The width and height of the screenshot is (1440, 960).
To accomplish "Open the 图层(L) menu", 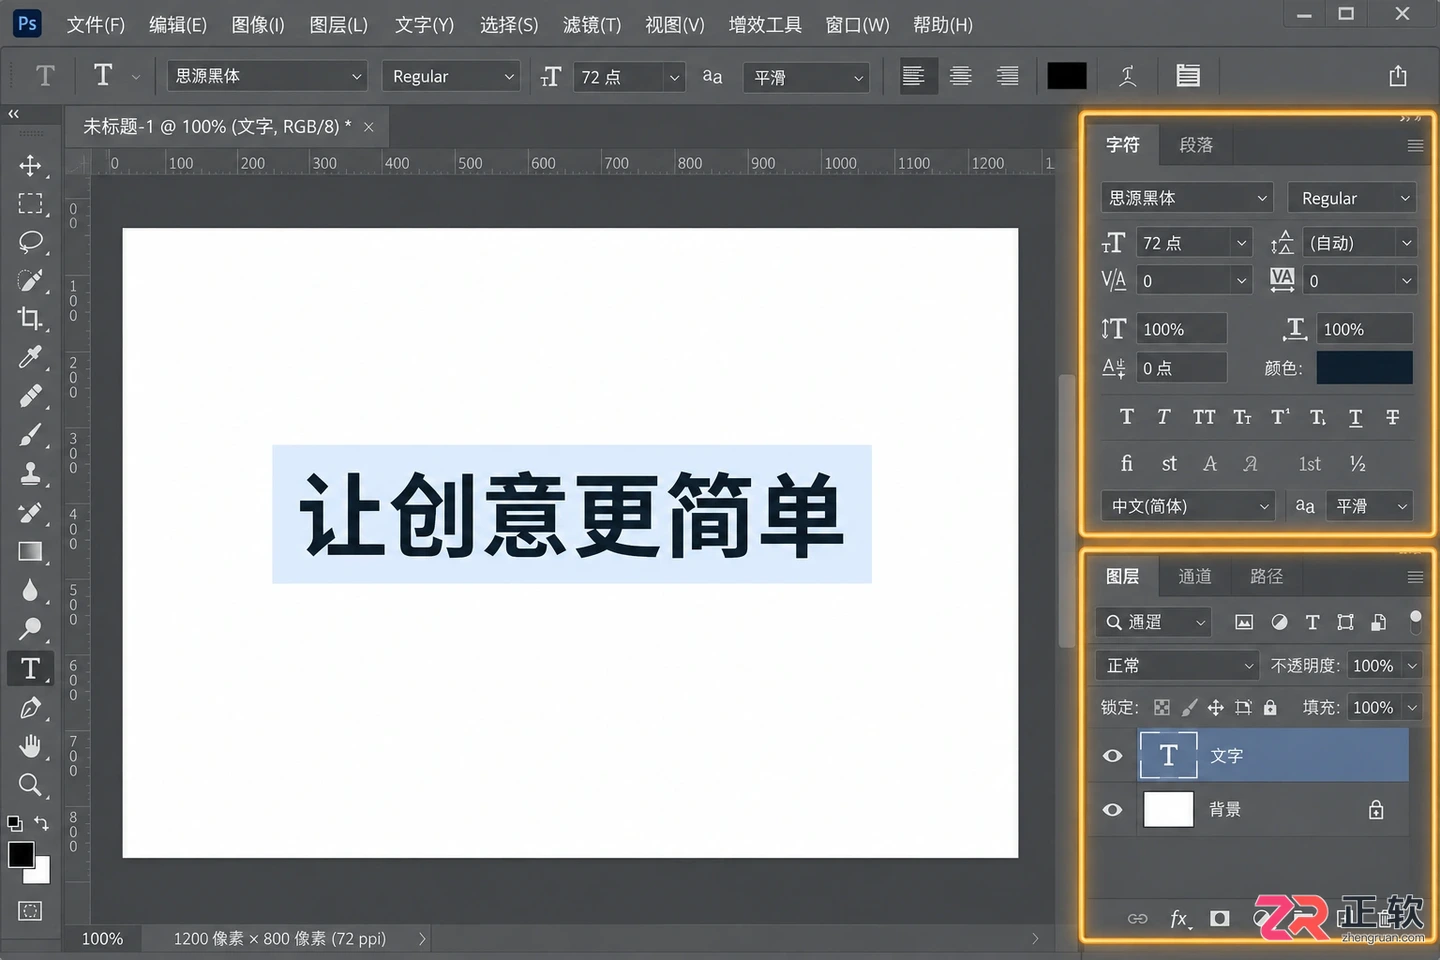I will click(338, 25).
